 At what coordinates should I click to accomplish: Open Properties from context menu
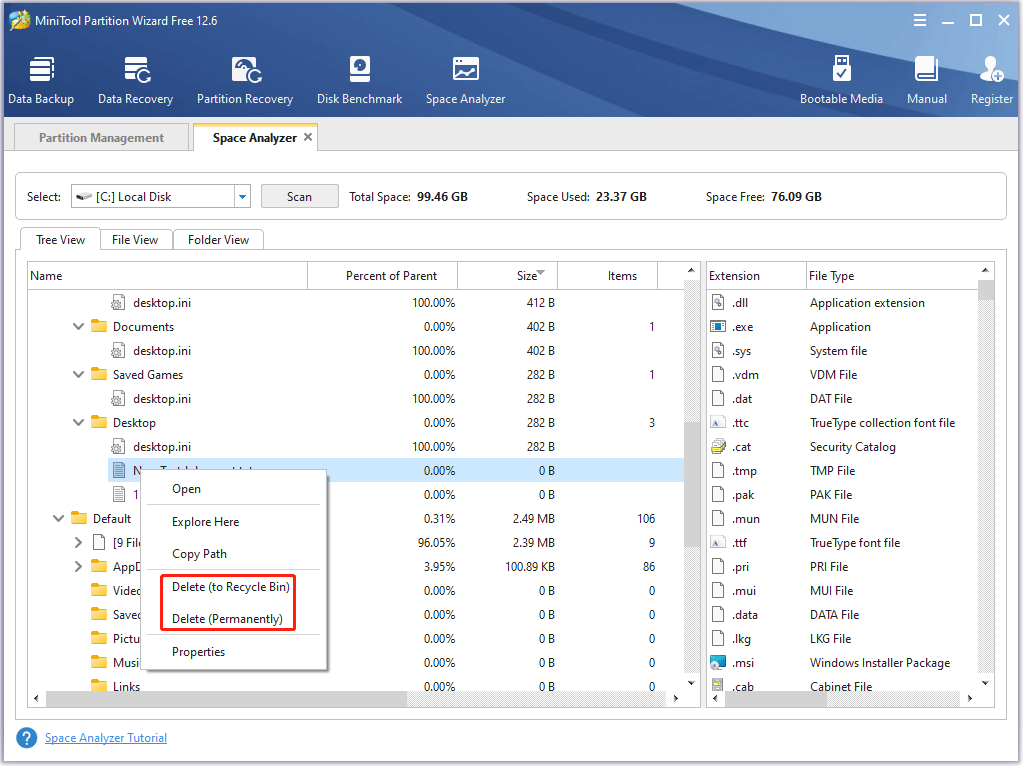(198, 652)
